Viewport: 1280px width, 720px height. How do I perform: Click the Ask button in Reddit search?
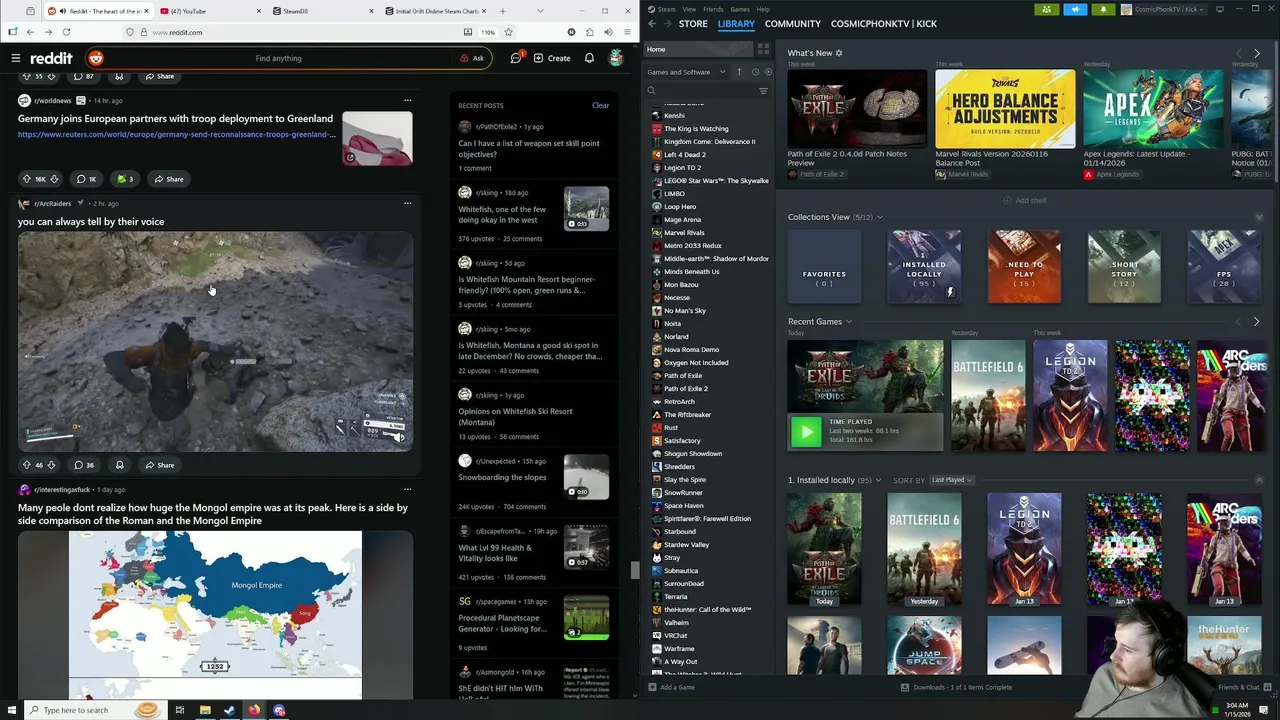(471, 58)
